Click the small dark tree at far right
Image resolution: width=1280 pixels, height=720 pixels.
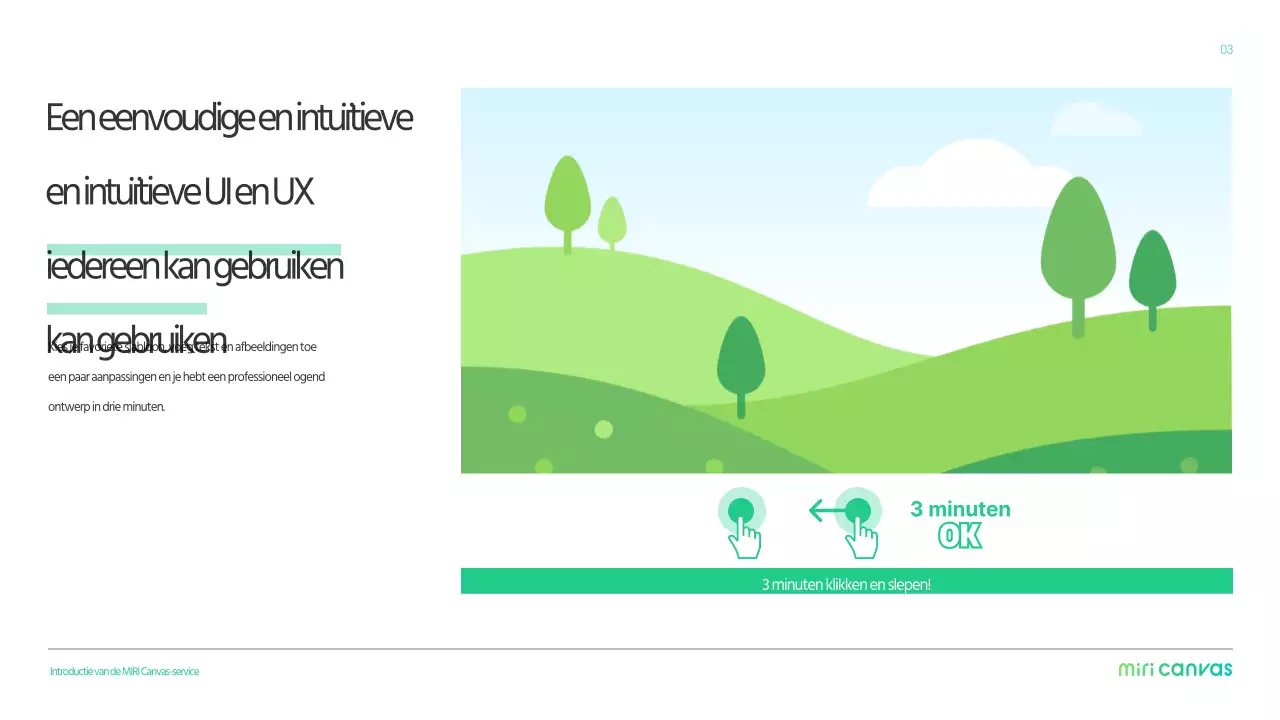pyautogui.click(x=1152, y=275)
